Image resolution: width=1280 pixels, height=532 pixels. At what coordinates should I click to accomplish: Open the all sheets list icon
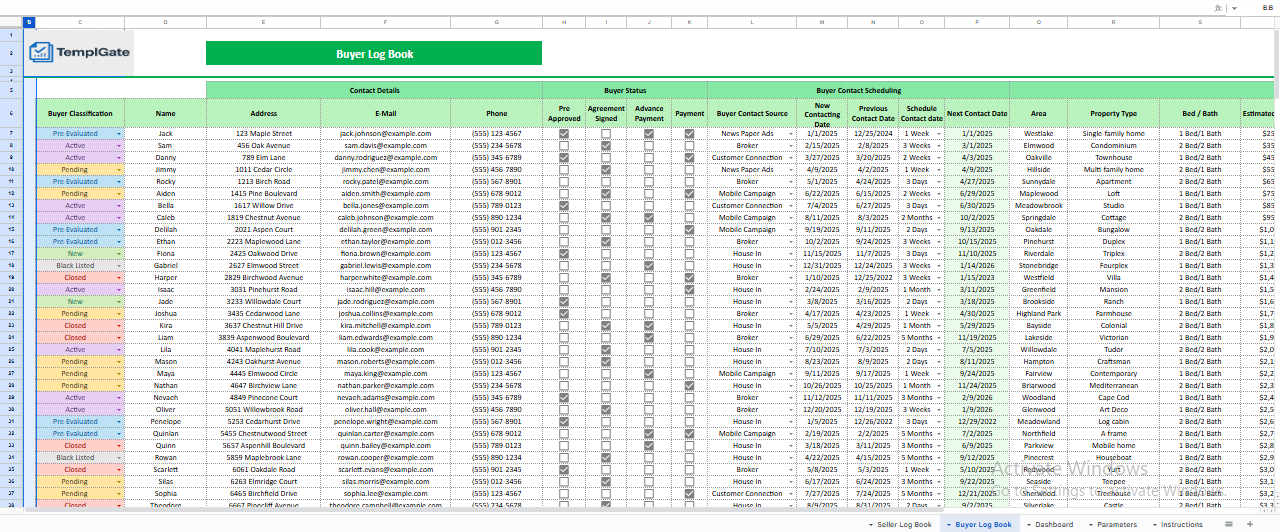1229,524
